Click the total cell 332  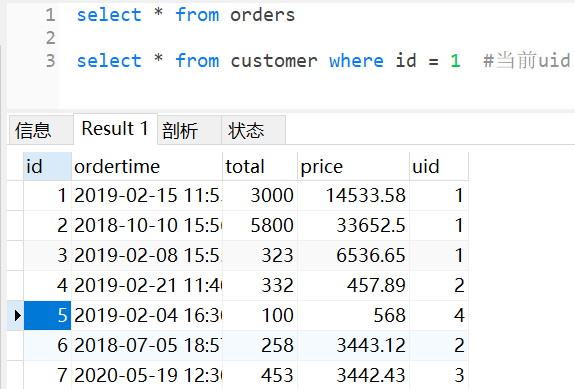(x=260, y=285)
